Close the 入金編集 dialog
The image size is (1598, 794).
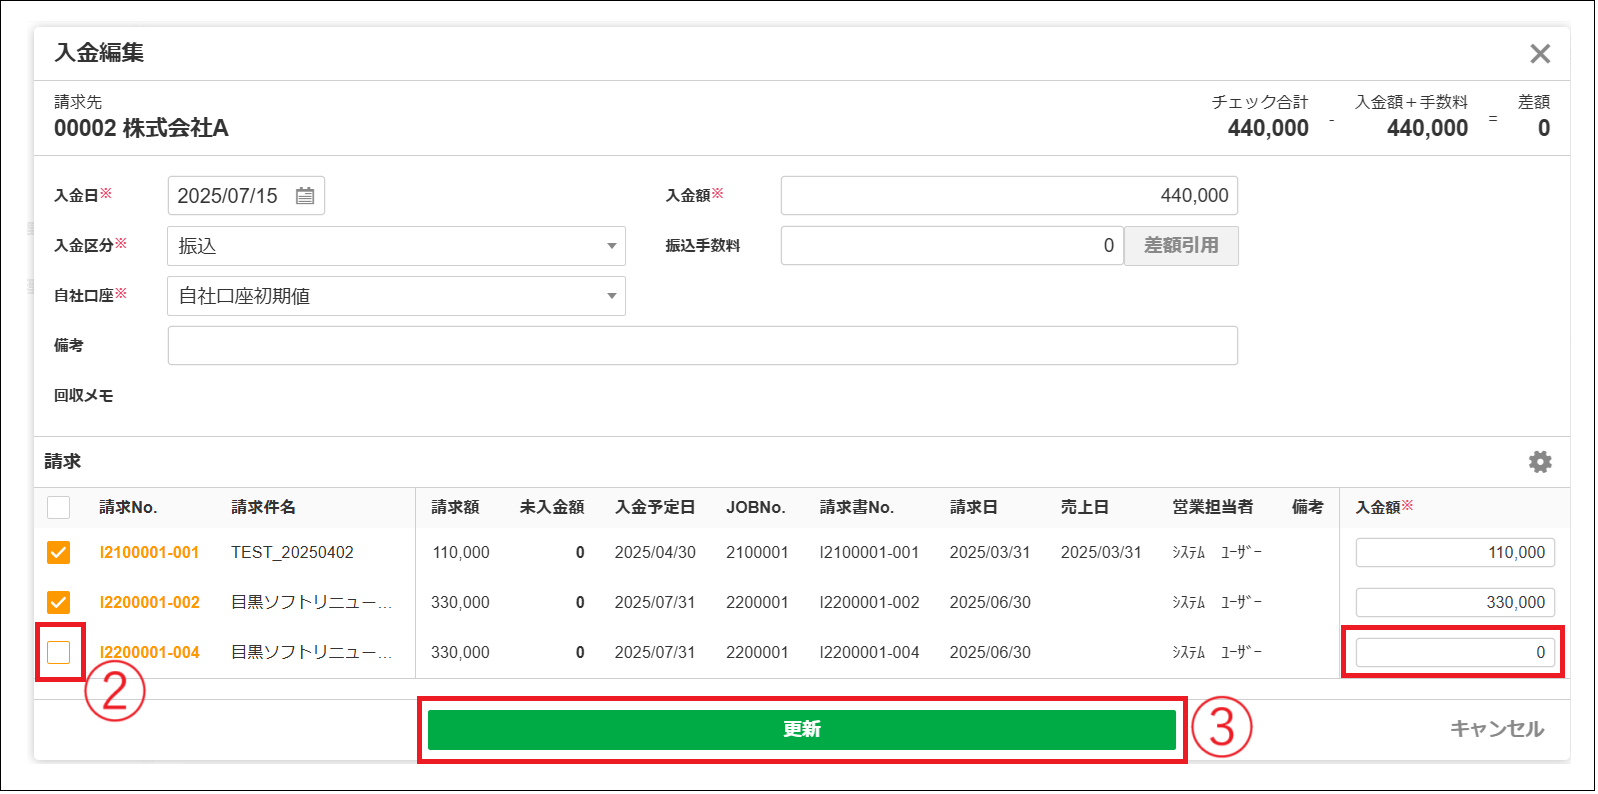[x=1540, y=54]
